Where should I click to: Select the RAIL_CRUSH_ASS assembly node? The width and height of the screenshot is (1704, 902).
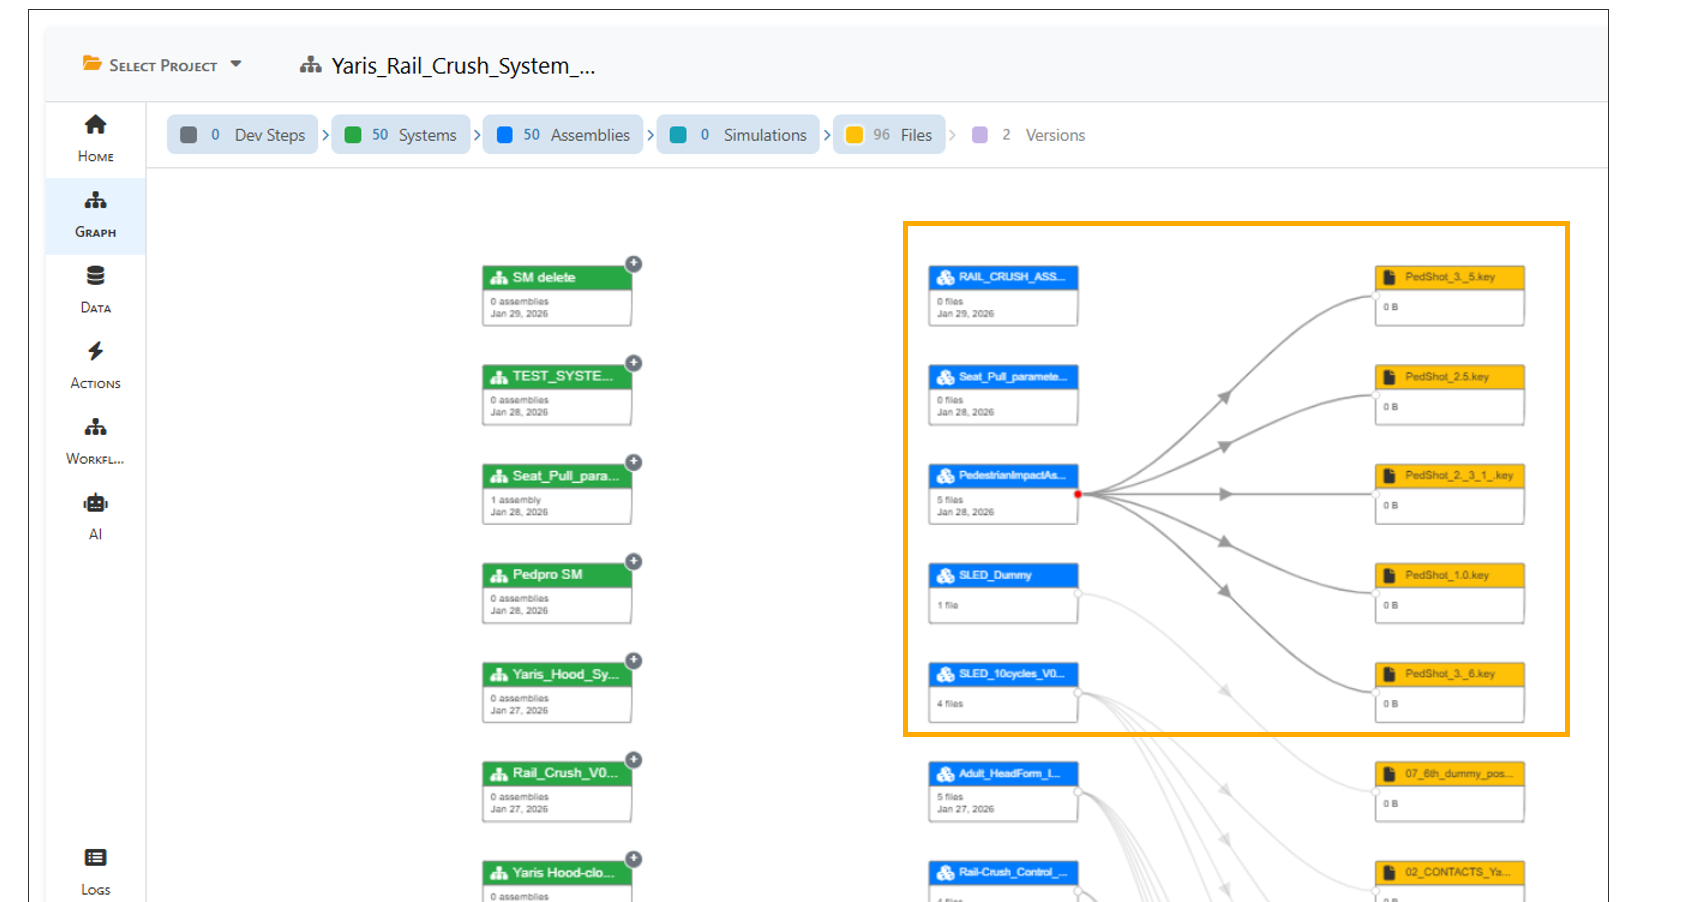pos(1003,278)
